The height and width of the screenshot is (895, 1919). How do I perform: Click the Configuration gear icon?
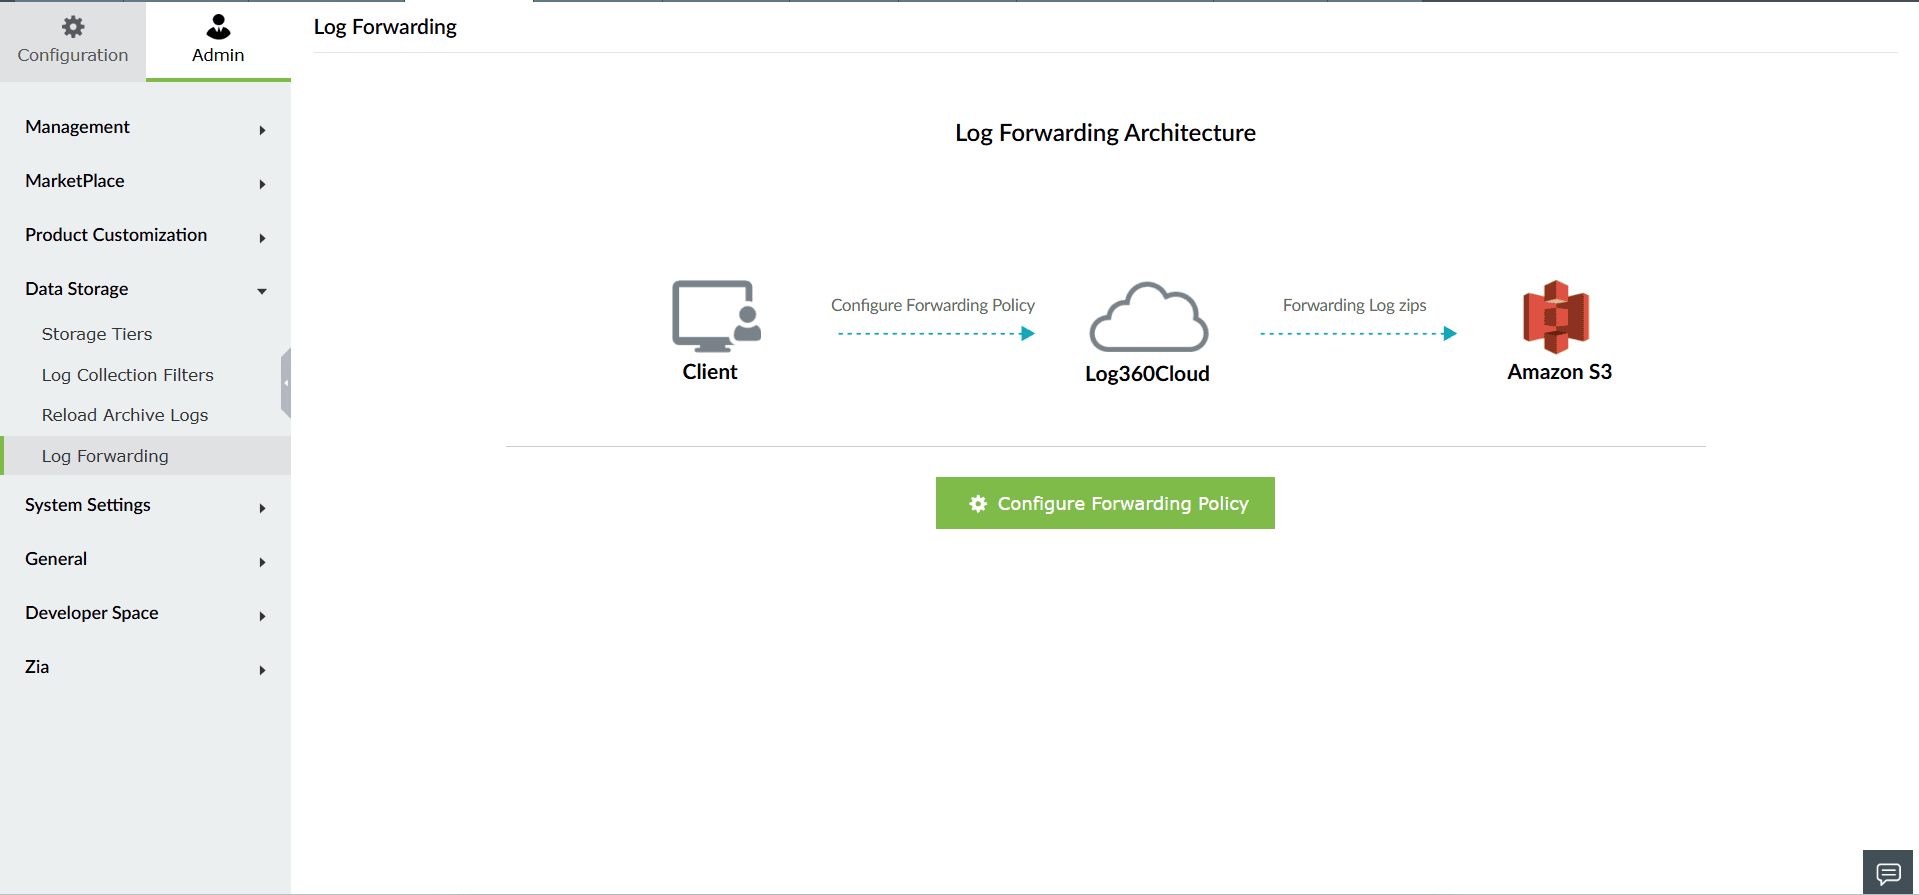point(73,26)
